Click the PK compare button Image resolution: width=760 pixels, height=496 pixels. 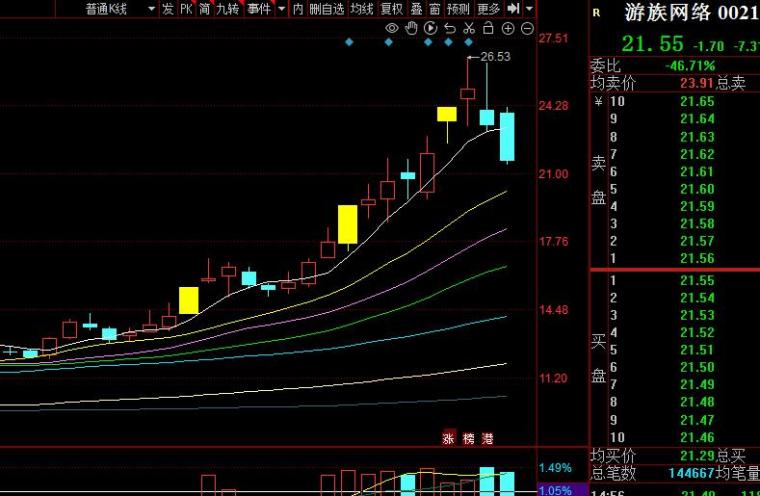pos(186,9)
